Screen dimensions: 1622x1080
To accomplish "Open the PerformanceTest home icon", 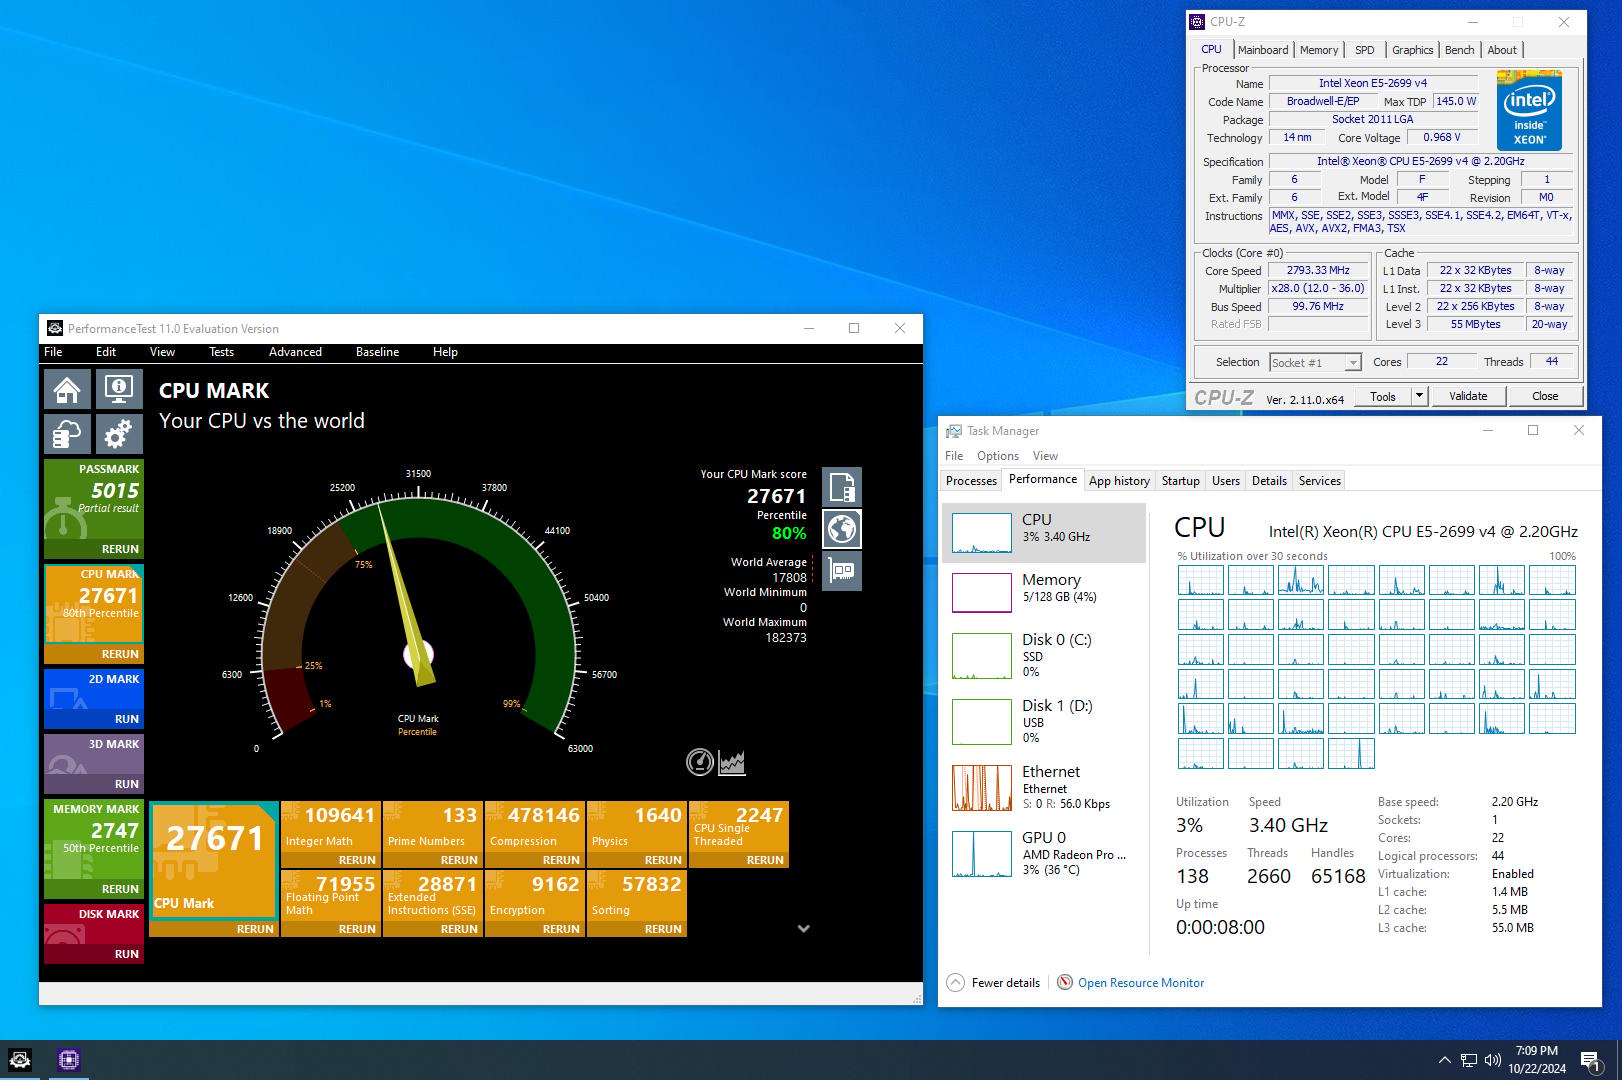I will tap(67, 389).
